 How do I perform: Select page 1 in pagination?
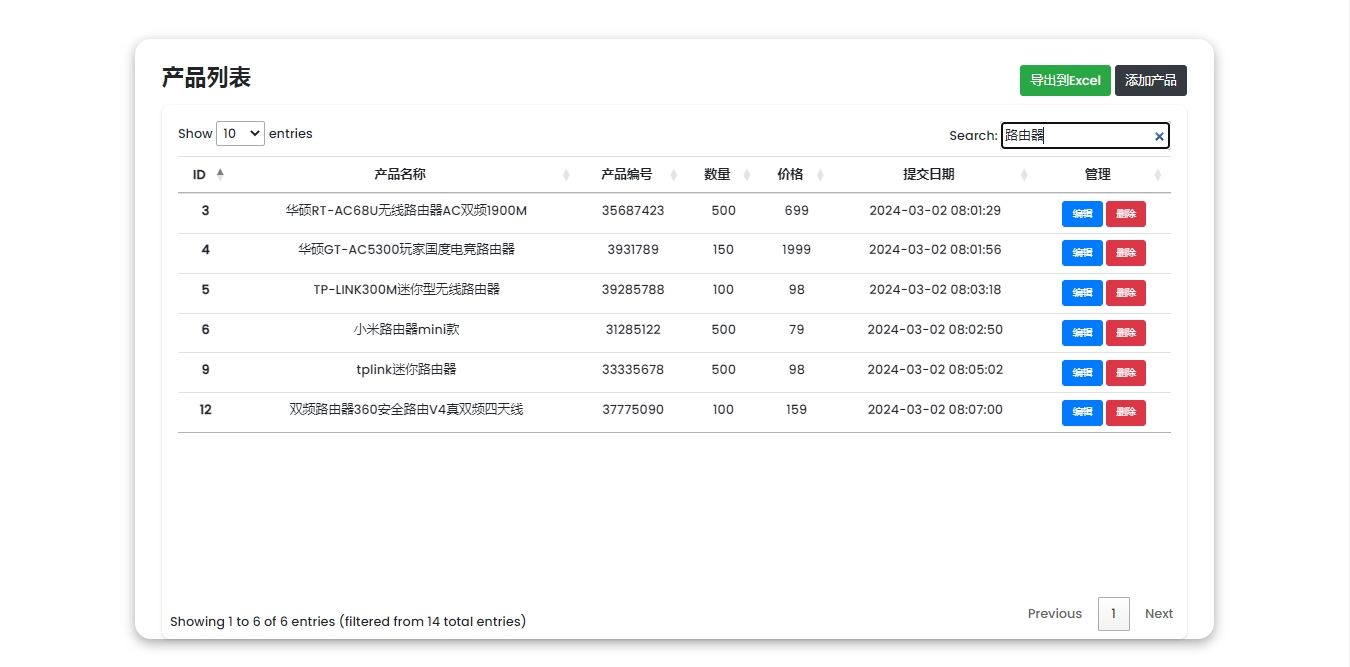pos(1113,614)
